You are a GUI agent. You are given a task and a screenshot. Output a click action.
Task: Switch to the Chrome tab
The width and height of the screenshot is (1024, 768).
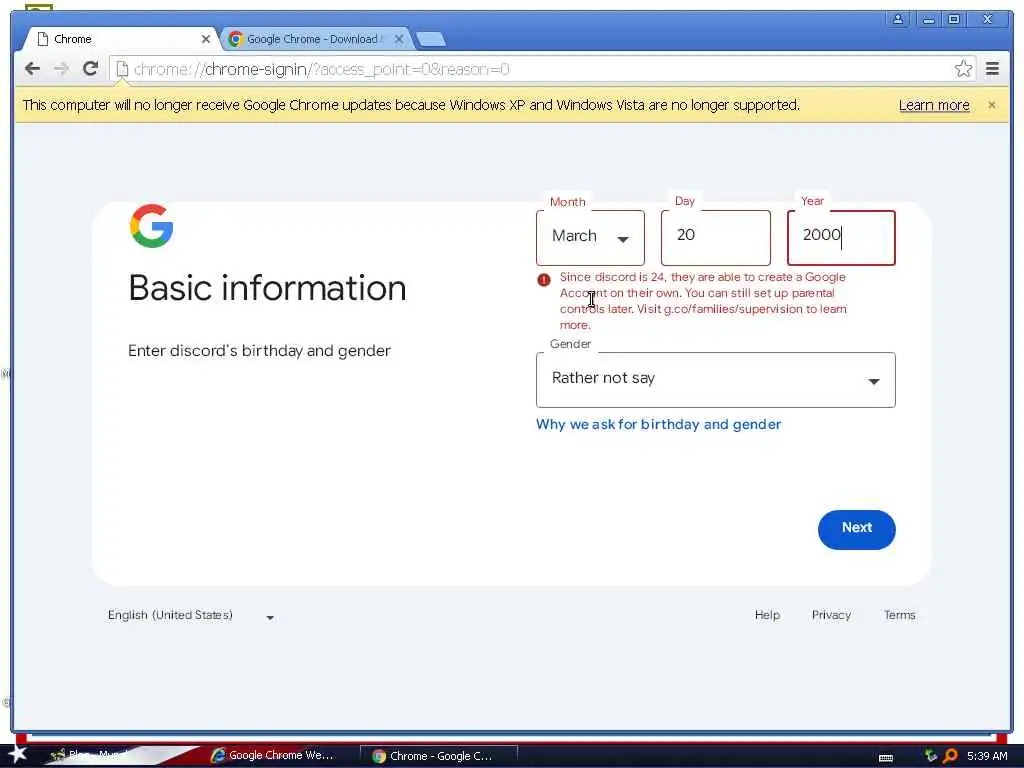click(x=121, y=39)
